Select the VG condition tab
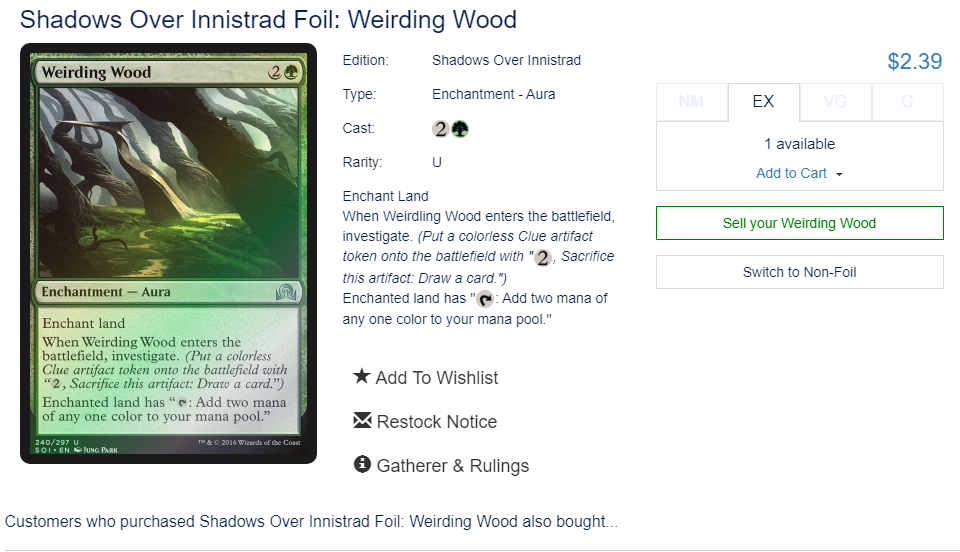 (x=835, y=102)
